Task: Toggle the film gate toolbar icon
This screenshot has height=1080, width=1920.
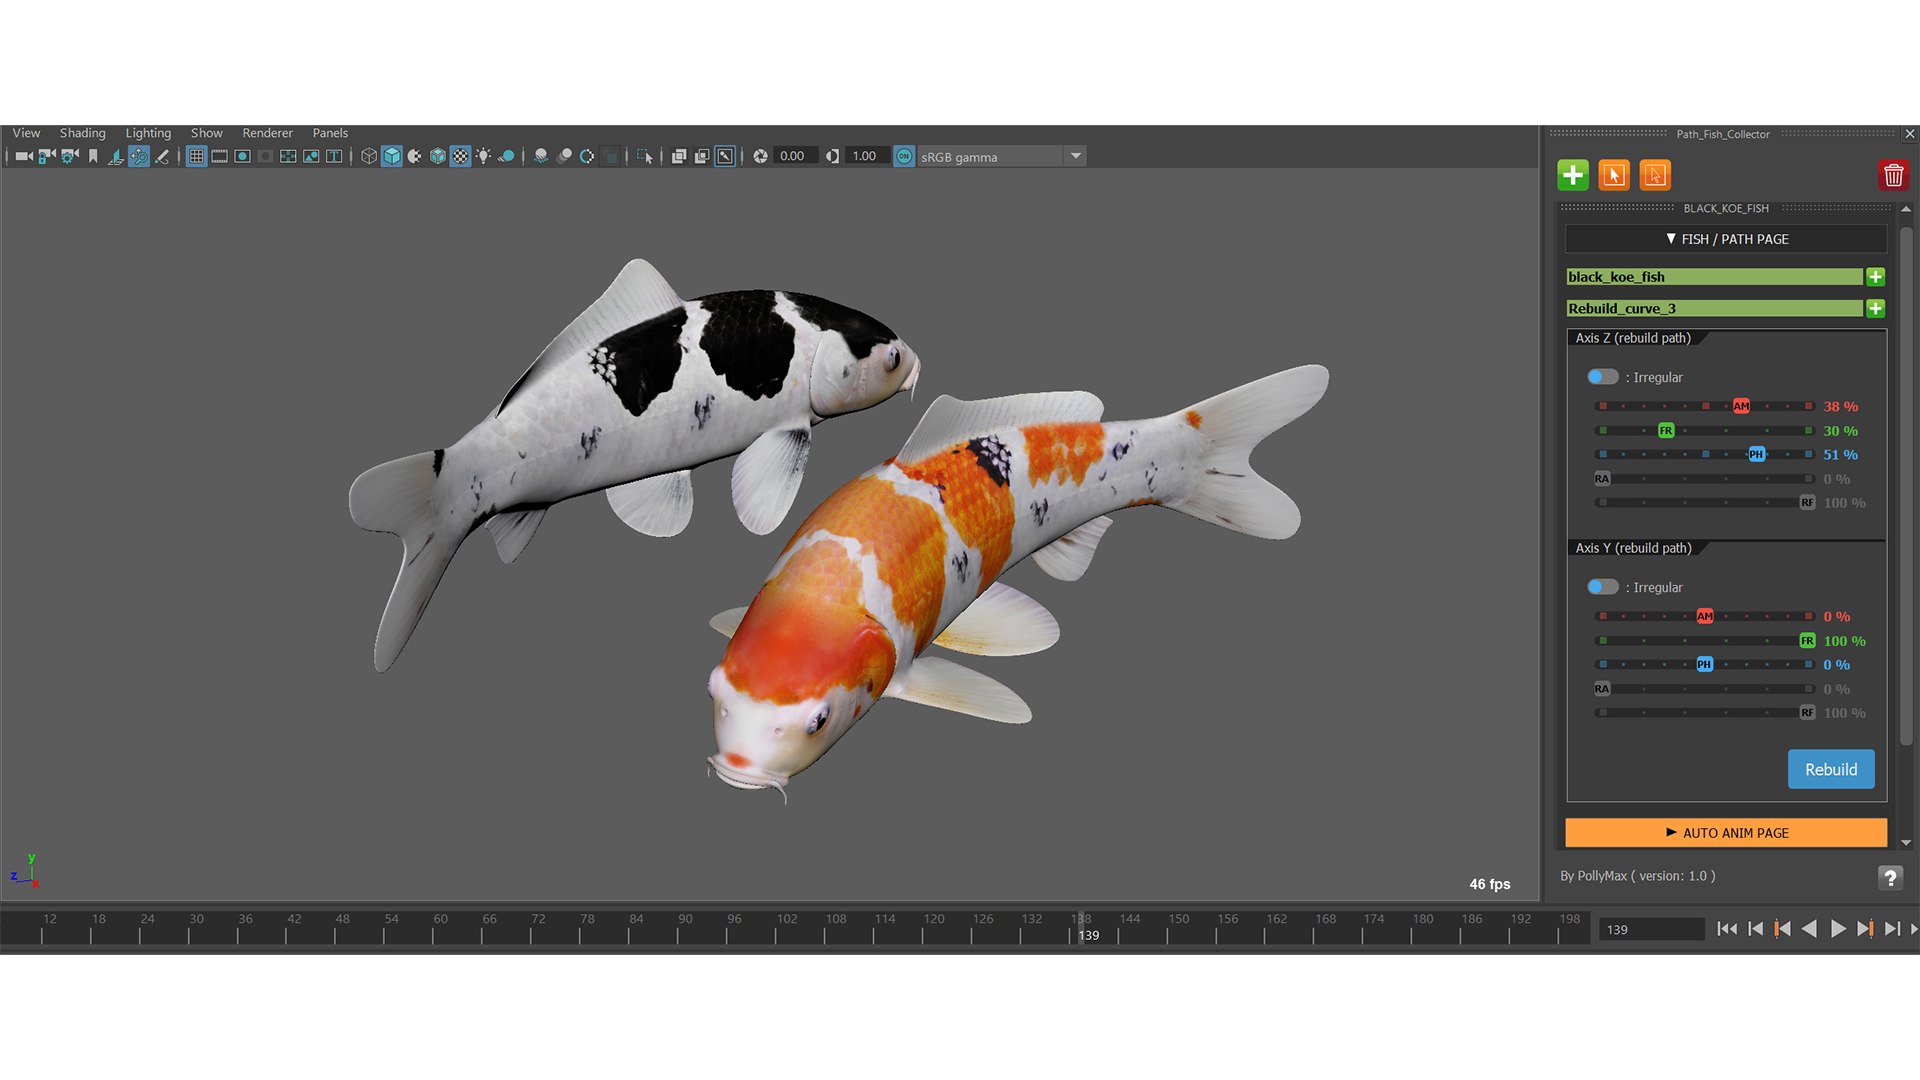Action: point(219,156)
